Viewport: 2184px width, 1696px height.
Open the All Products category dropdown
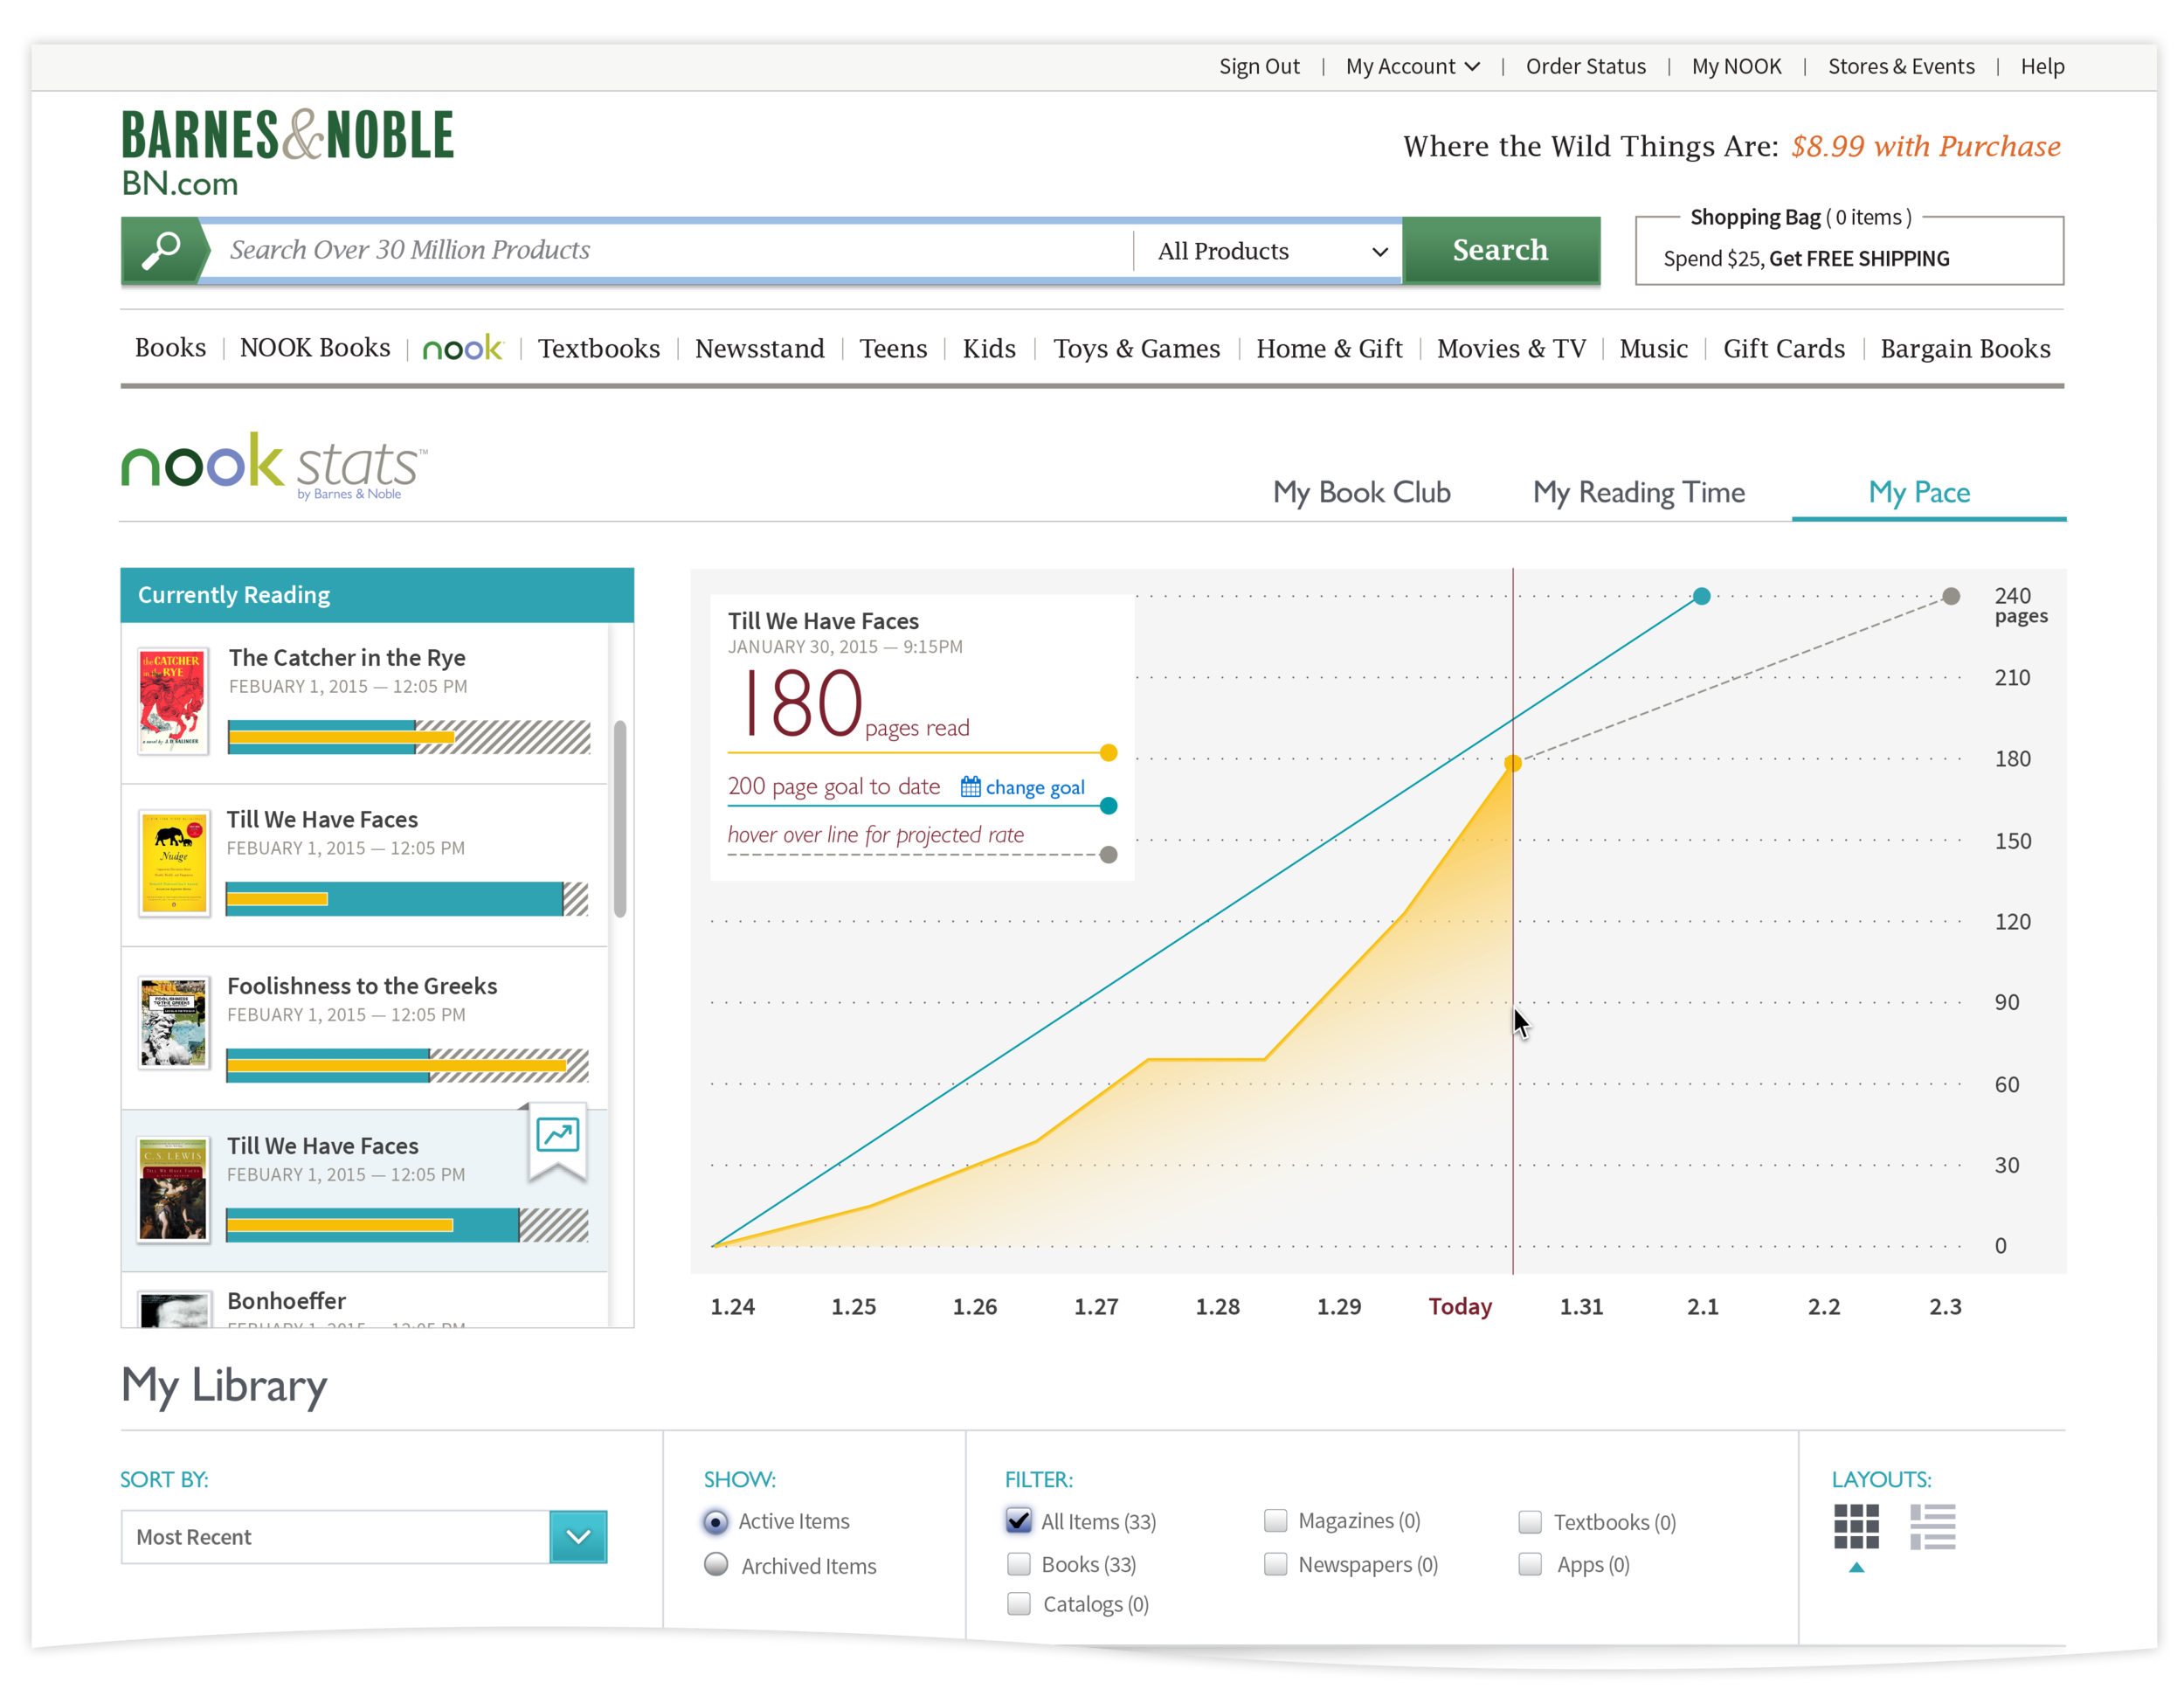[1271, 251]
